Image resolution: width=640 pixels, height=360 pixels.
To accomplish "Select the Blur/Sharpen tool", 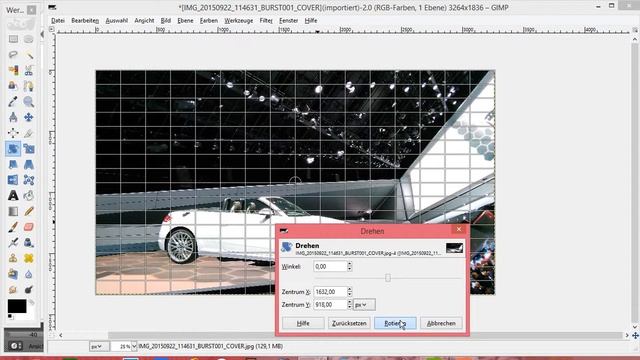I will tap(29, 274).
